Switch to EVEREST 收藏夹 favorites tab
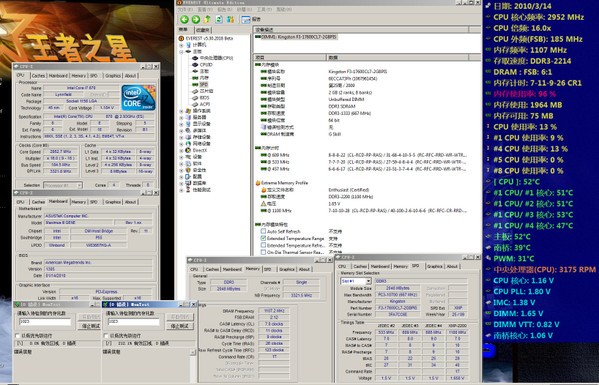Screen dimensions: 599x385 [202, 30]
